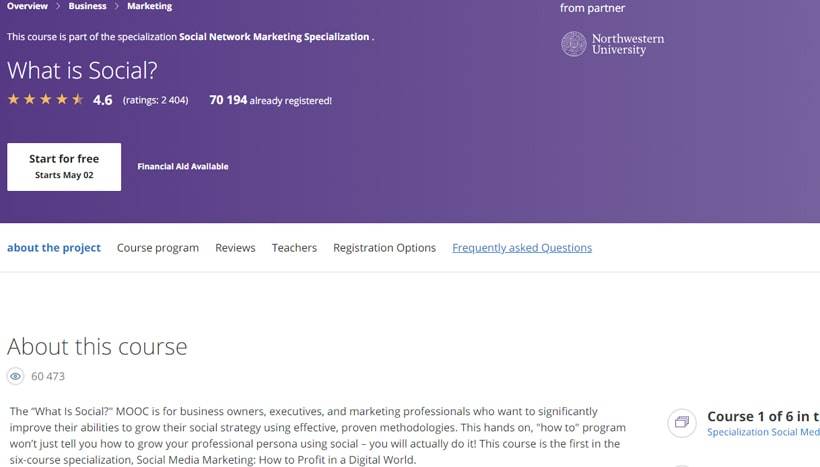The image size is (820, 467).
Task: Click the Northwestern University logo
Action: tap(612, 44)
